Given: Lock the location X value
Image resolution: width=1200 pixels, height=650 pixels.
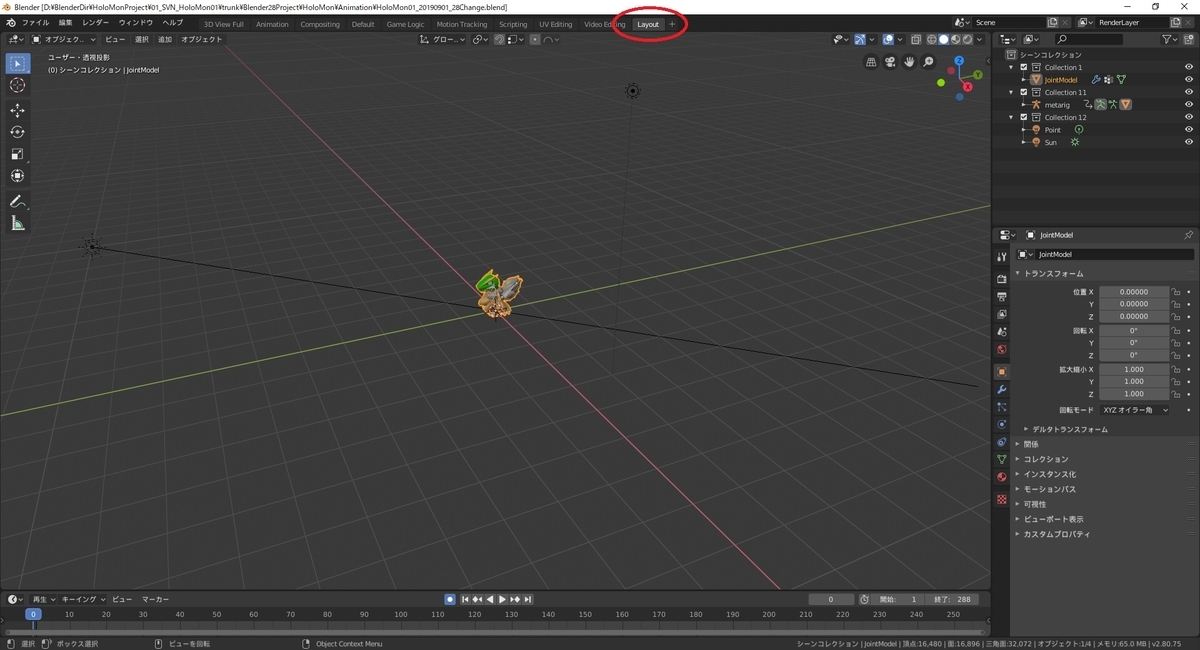Looking at the screenshot, I should (x=1177, y=292).
